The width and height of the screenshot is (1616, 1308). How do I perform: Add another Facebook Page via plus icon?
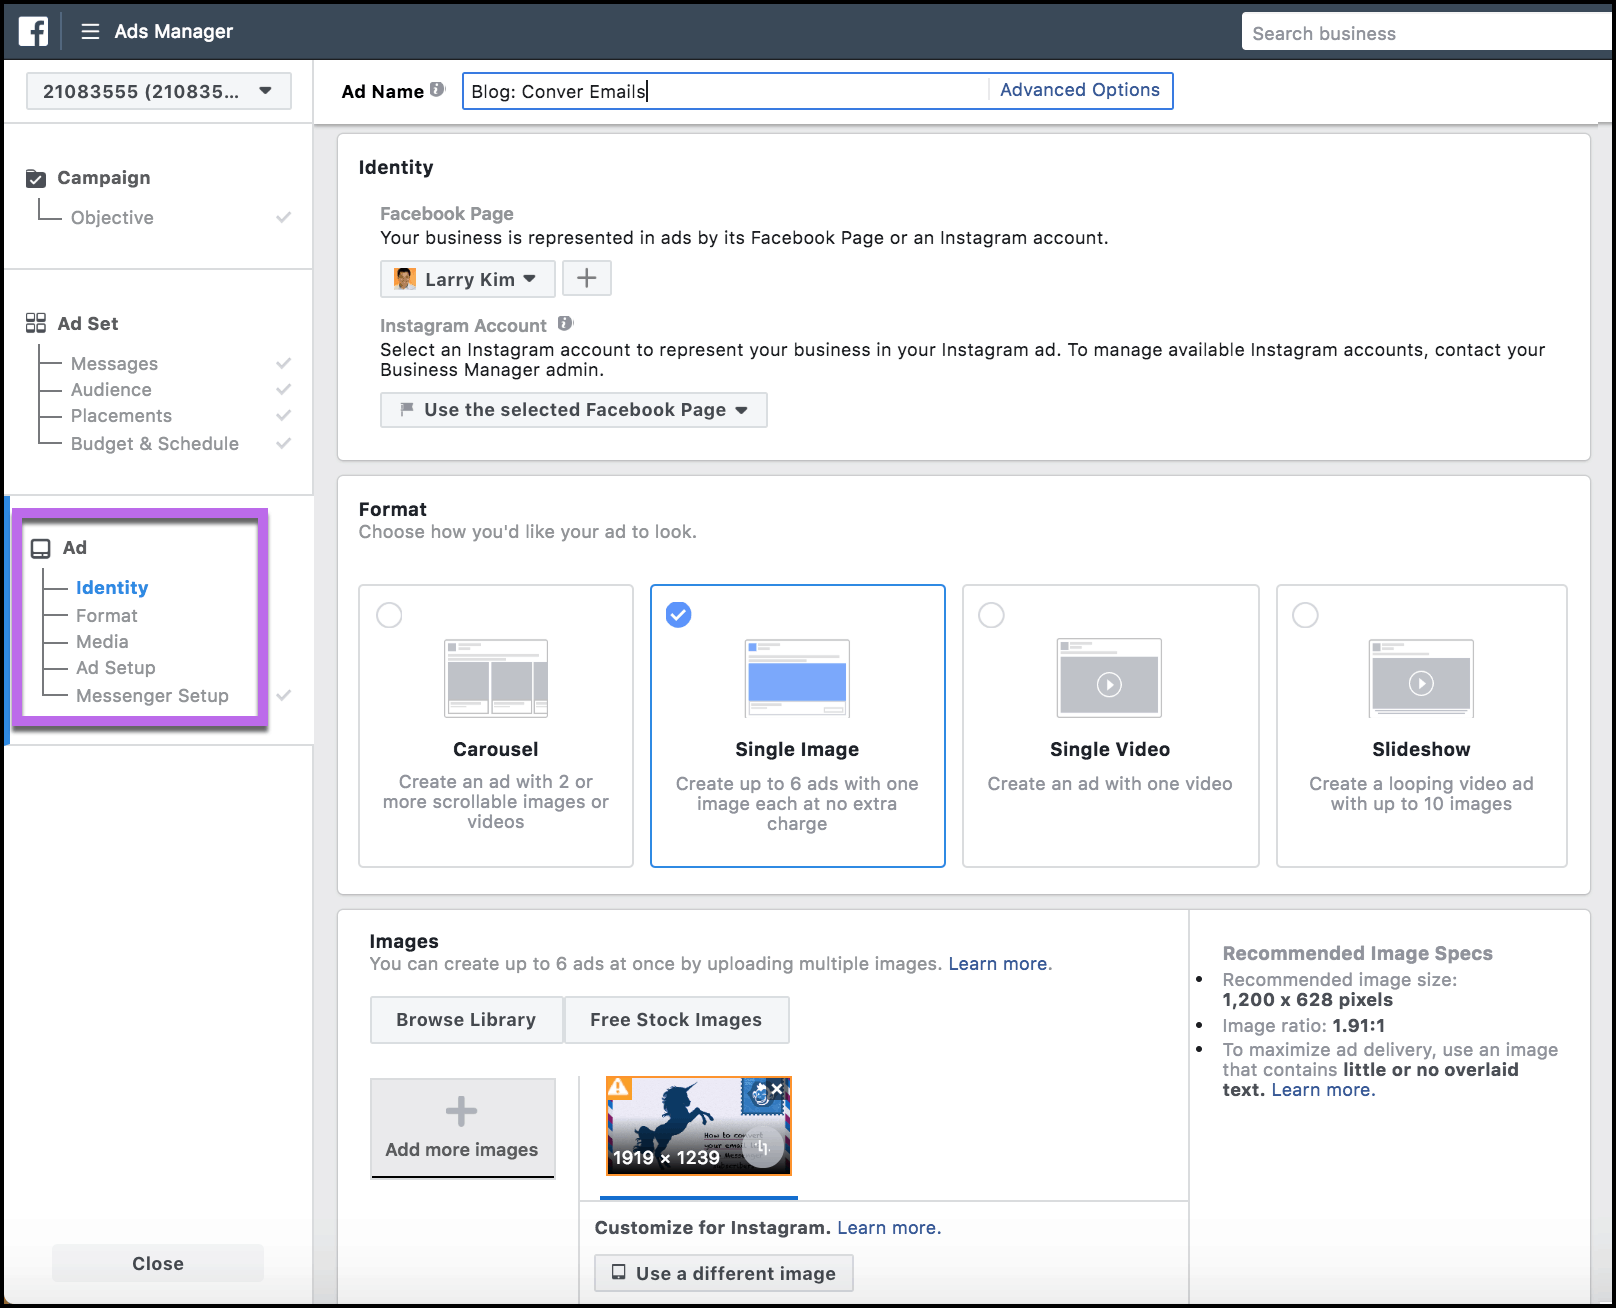coord(587,278)
